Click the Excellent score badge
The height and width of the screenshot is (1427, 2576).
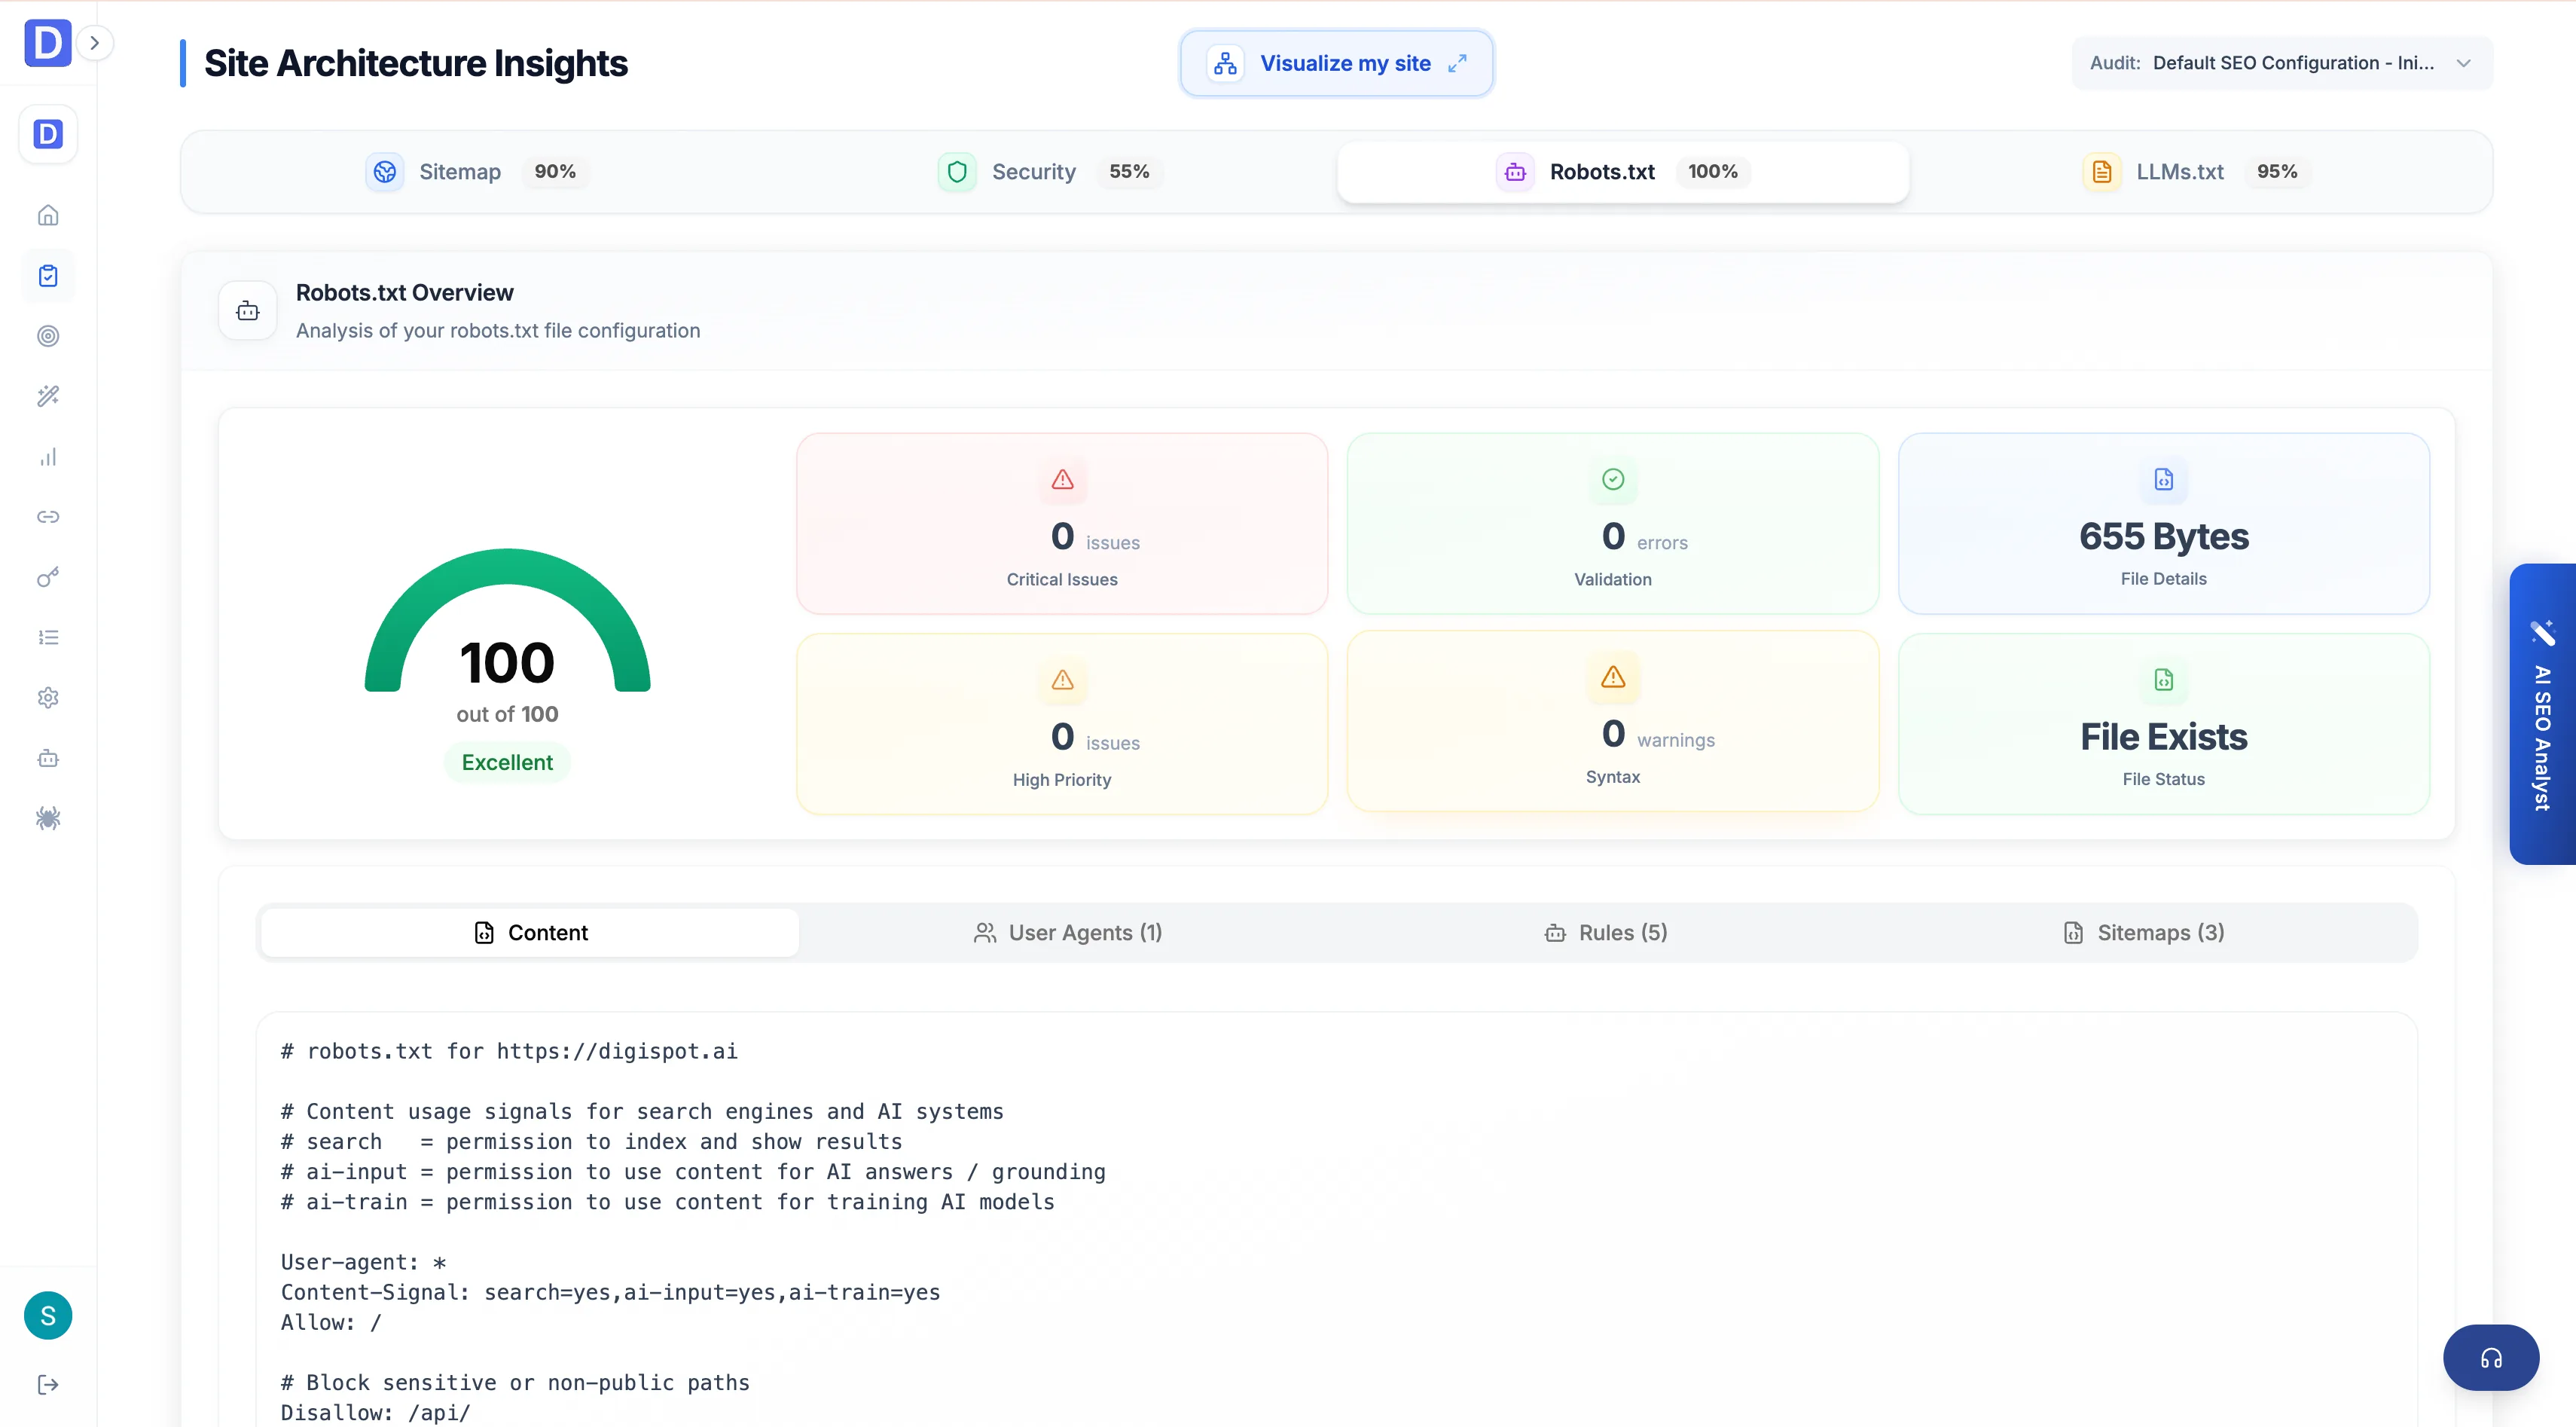[x=507, y=762]
